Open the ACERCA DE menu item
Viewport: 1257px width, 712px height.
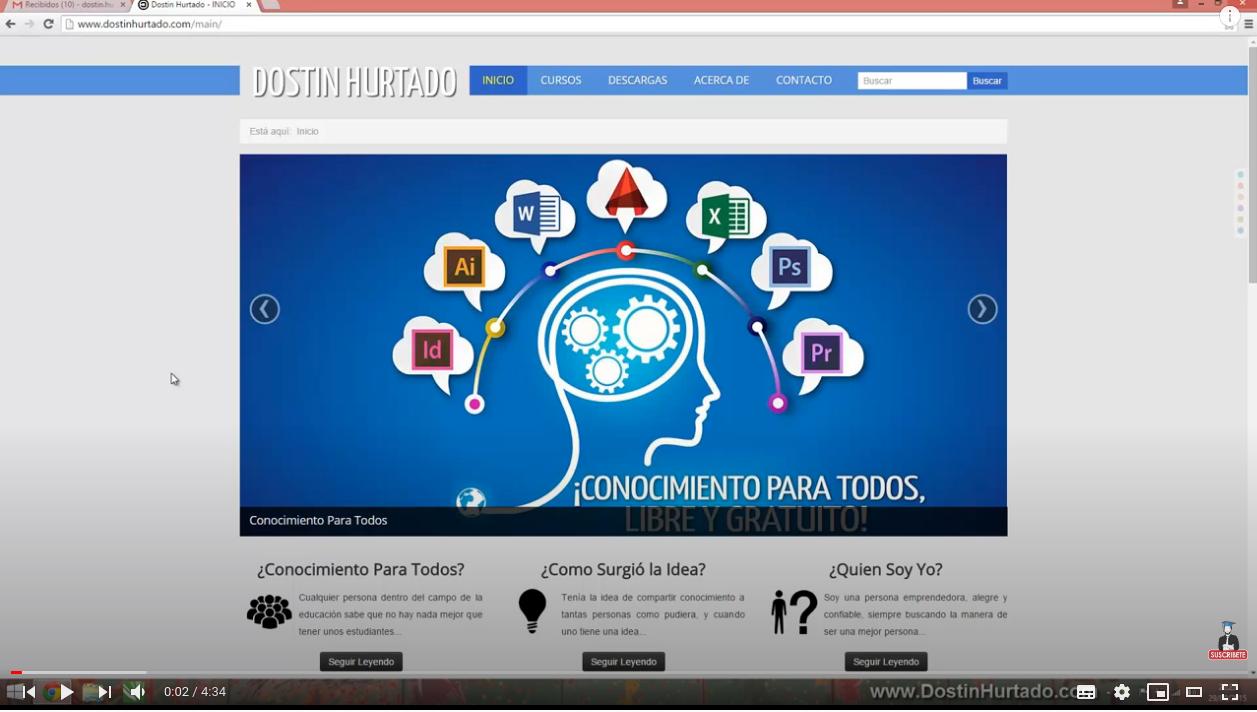pyautogui.click(x=721, y=81)
